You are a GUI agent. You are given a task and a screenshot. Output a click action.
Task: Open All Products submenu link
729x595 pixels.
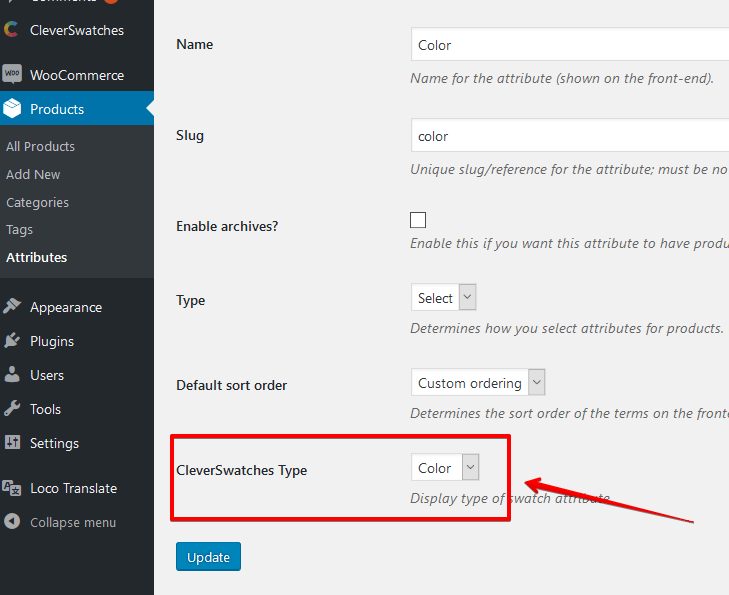tap(40, 146)
